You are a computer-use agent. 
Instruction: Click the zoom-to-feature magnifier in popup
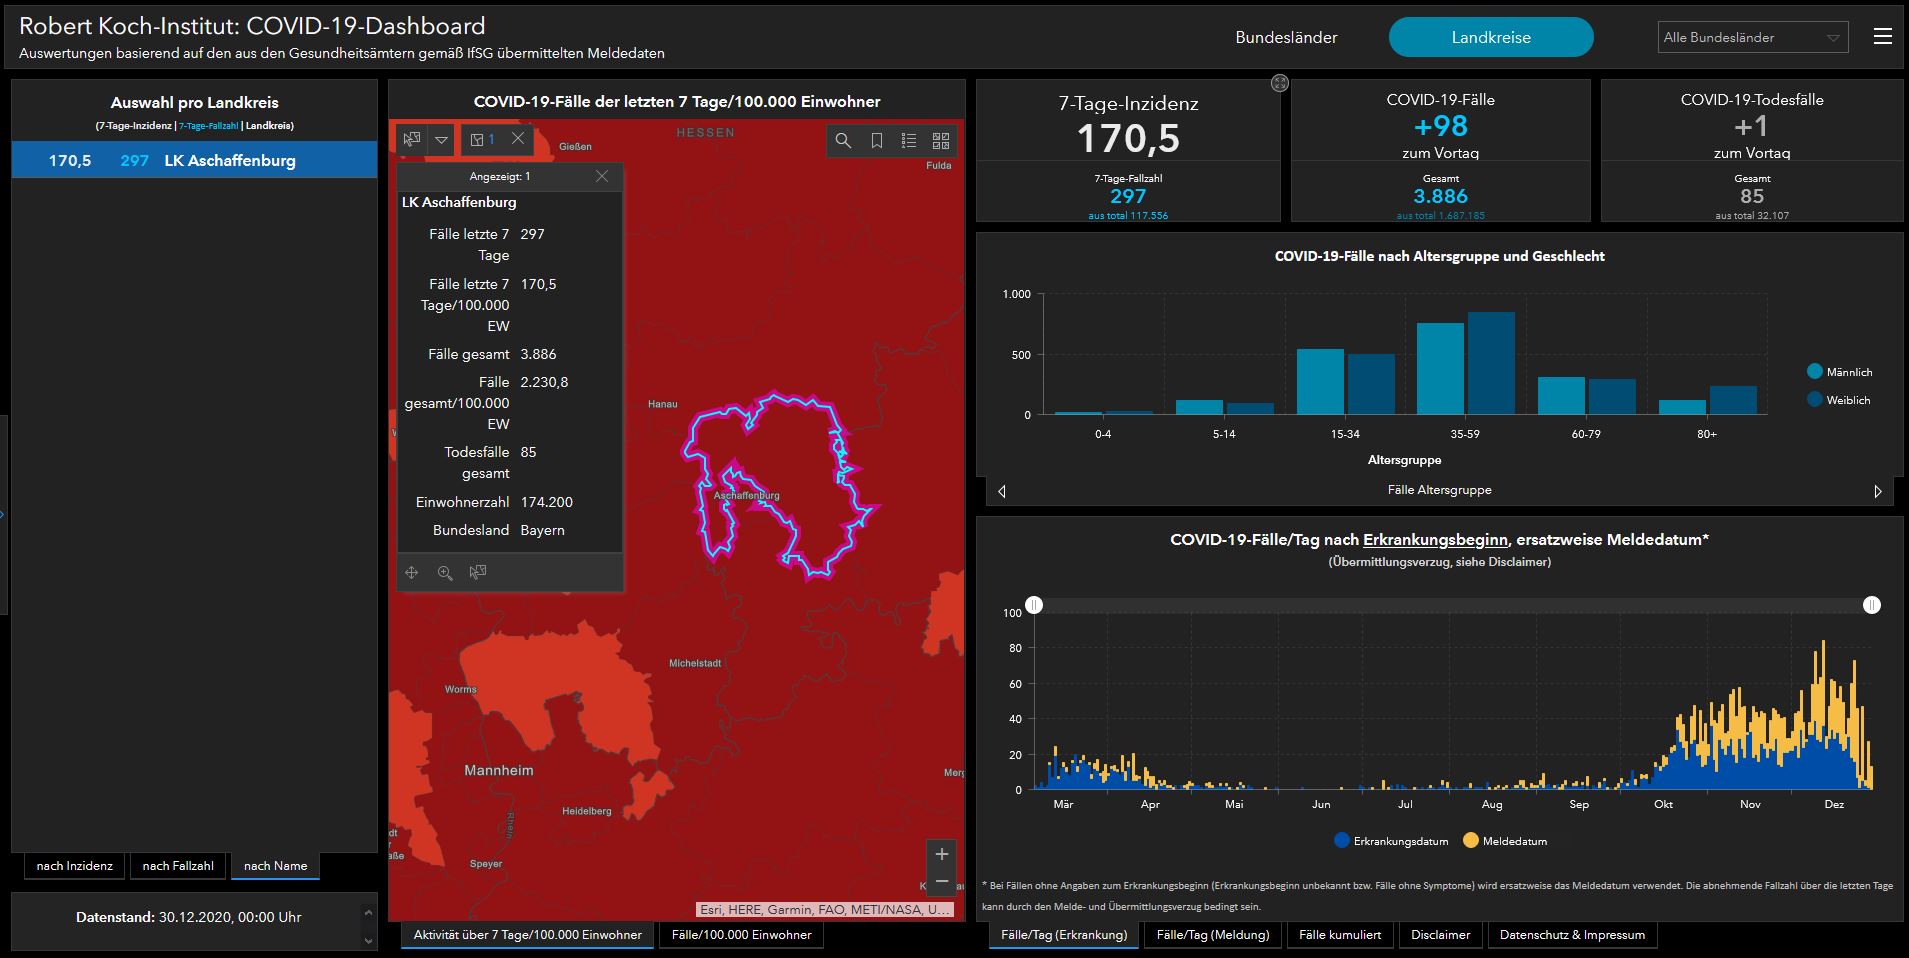point(445,573)
